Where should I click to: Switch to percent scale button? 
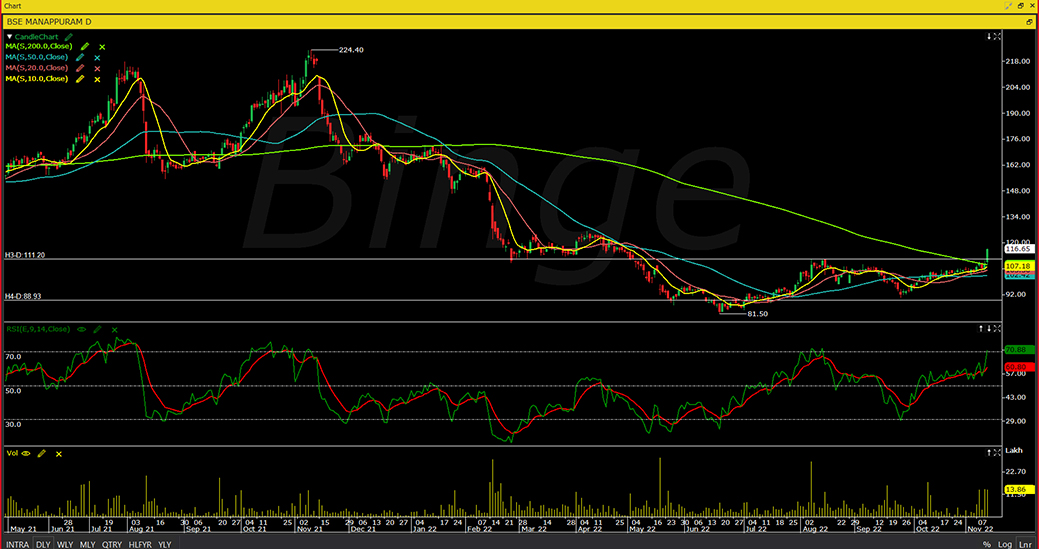click(987, 544)
